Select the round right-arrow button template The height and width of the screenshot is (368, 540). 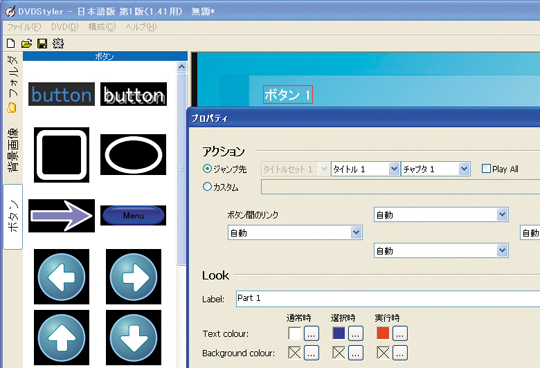click(133, 277)
